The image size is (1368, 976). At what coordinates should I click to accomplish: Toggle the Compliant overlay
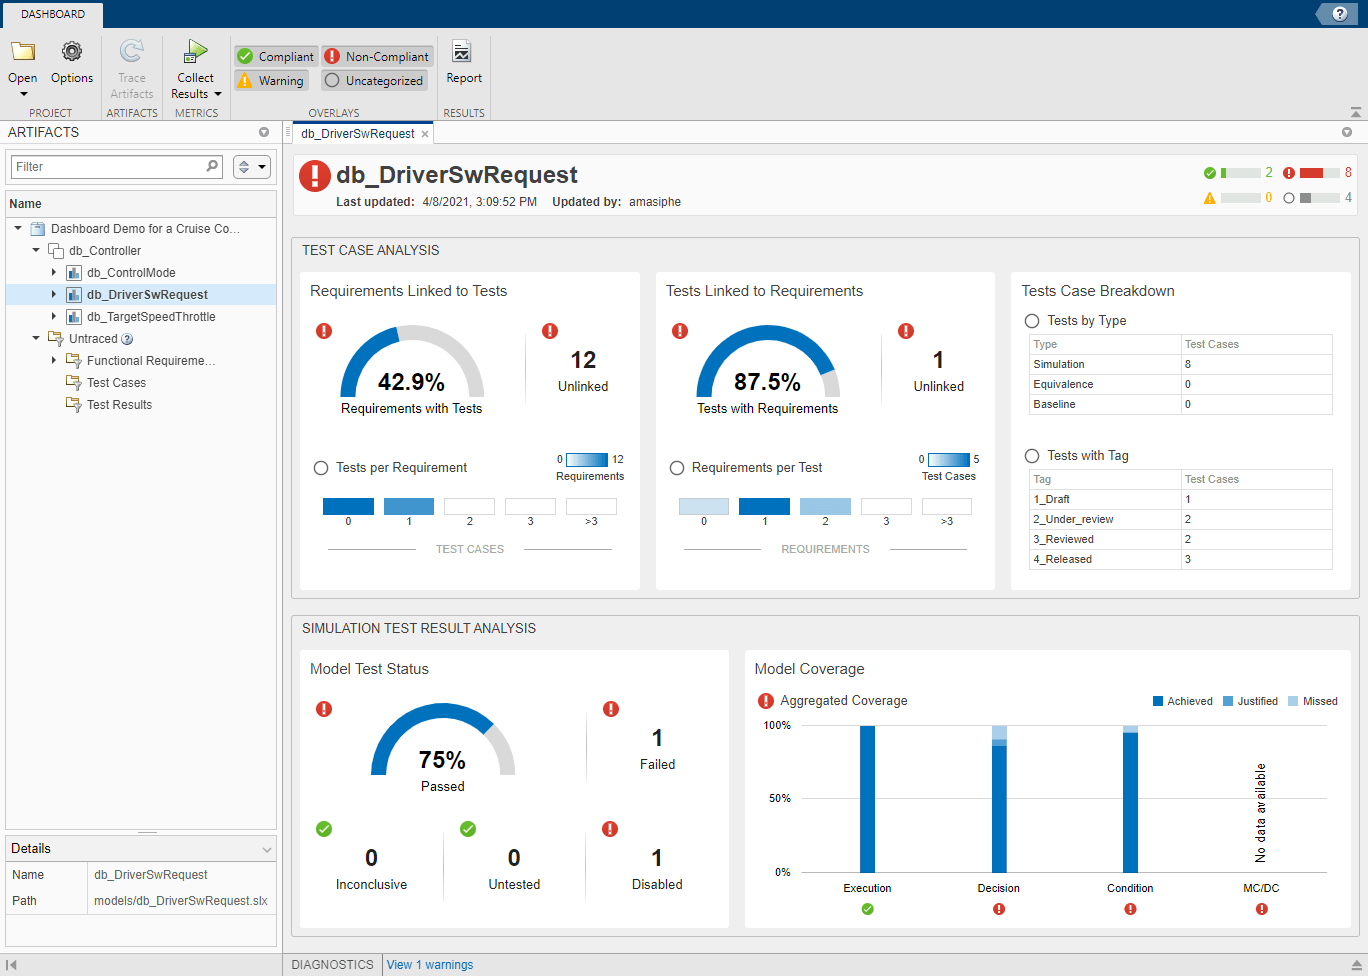(276, 57)
